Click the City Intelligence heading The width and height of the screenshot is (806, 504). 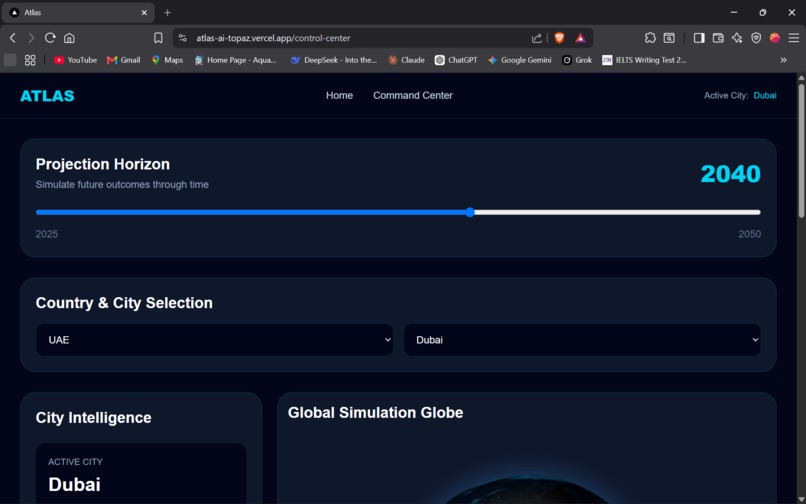coord(94,418)
